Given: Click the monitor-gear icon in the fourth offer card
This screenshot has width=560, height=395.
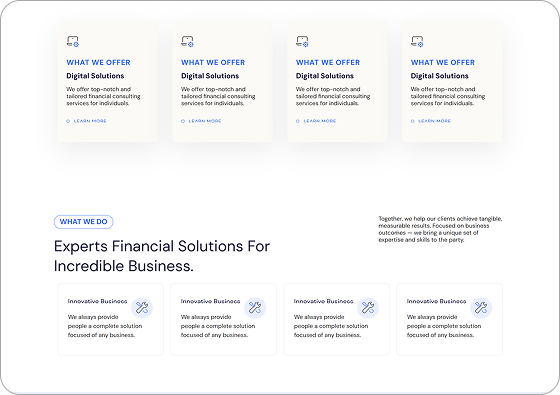Looking at the screenshot, I should click(417, 41).
